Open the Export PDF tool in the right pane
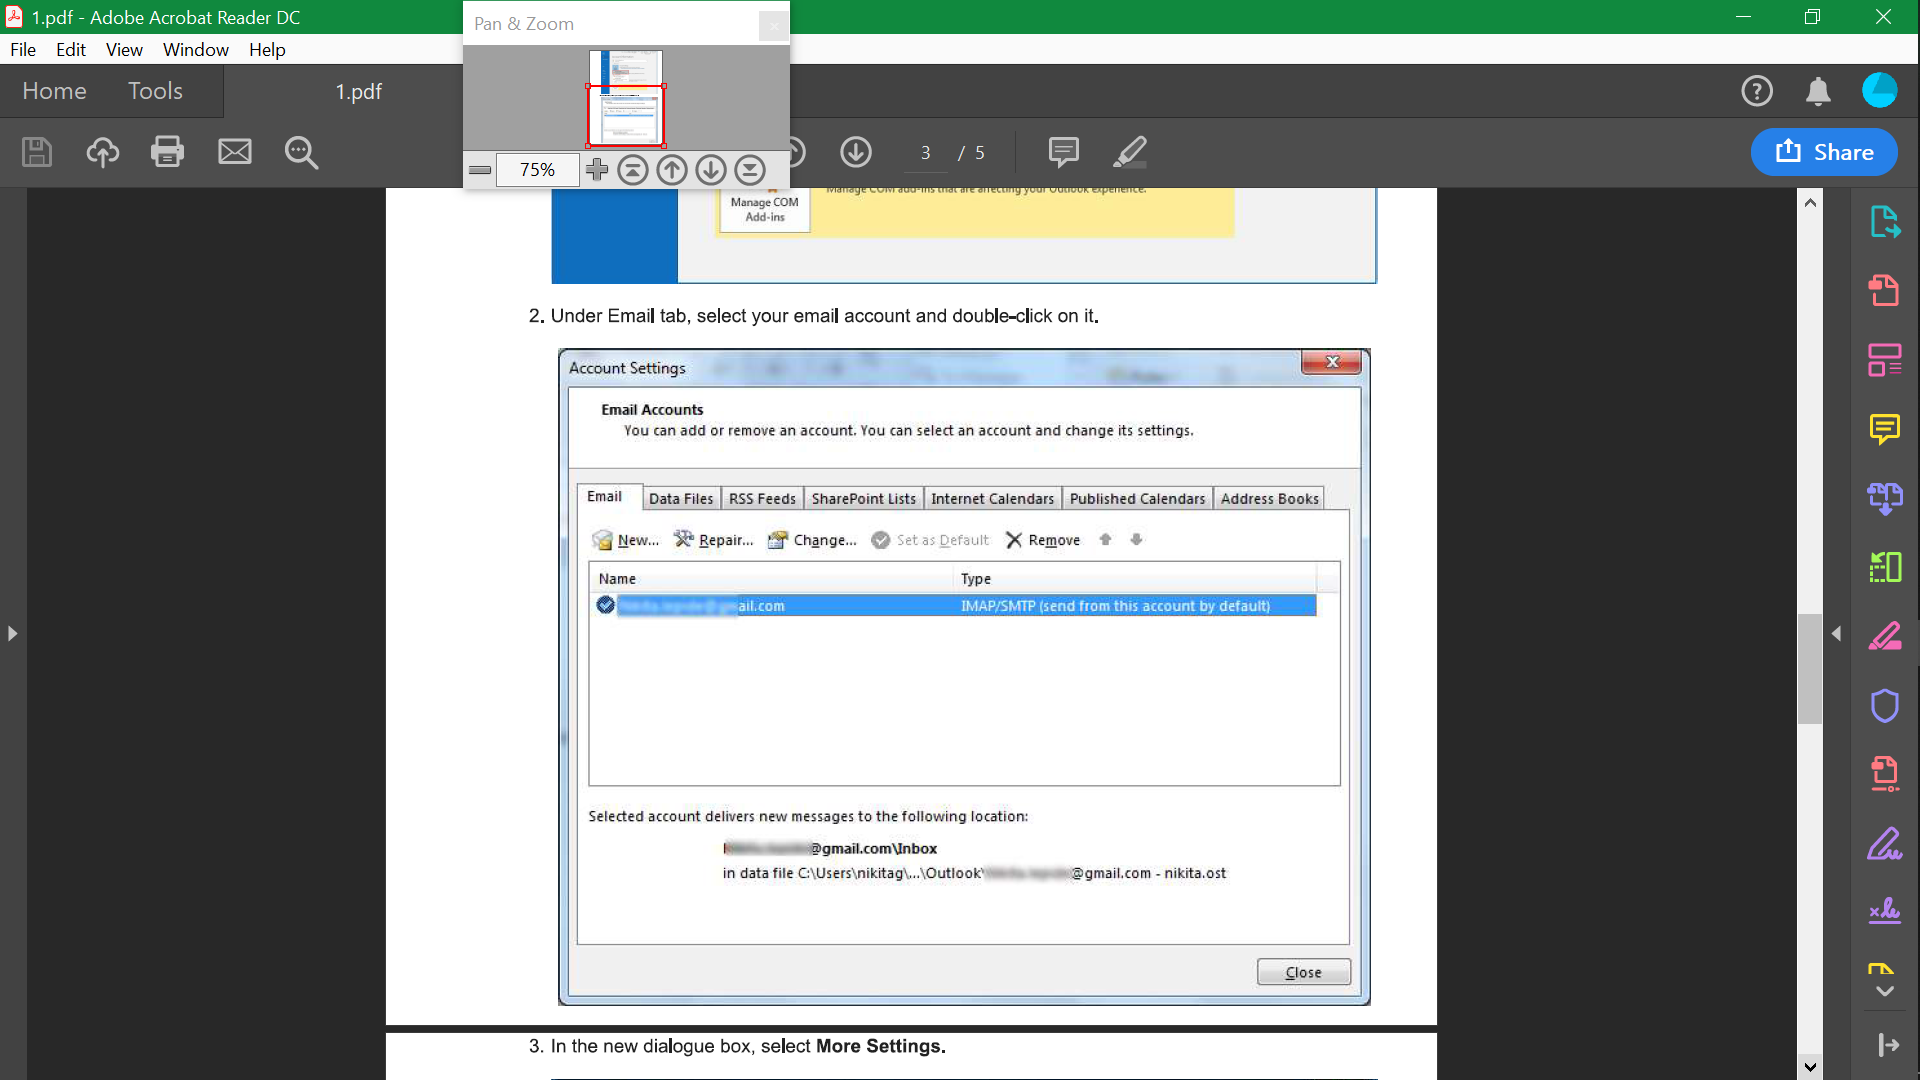The image size is (1920, 1080). coord(1885,222)
